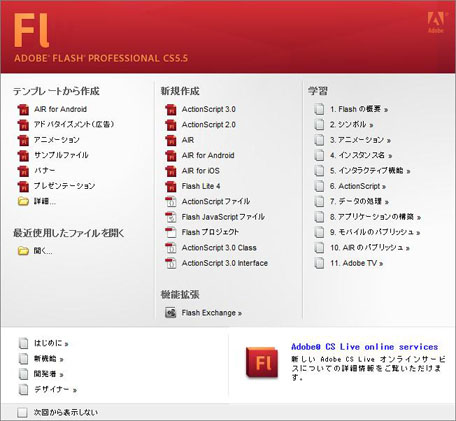This screenshot has height=421, width=456.
Task: Open the 新機能 link
Action: point(49,359)
